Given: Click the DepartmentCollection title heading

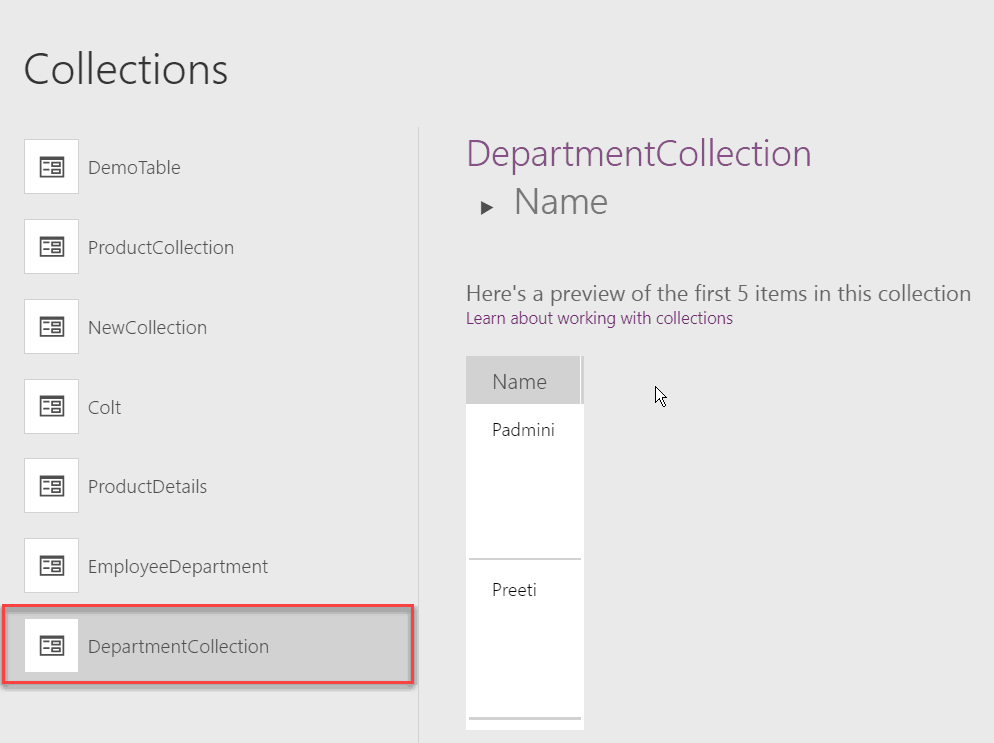Looking at the screenshot, I should [x=638, y=154].
